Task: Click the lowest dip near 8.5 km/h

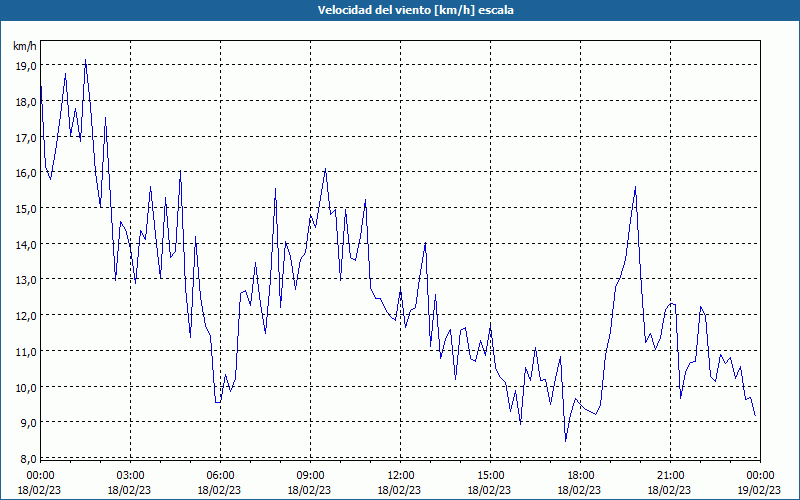Action: [x=565, y=441]
